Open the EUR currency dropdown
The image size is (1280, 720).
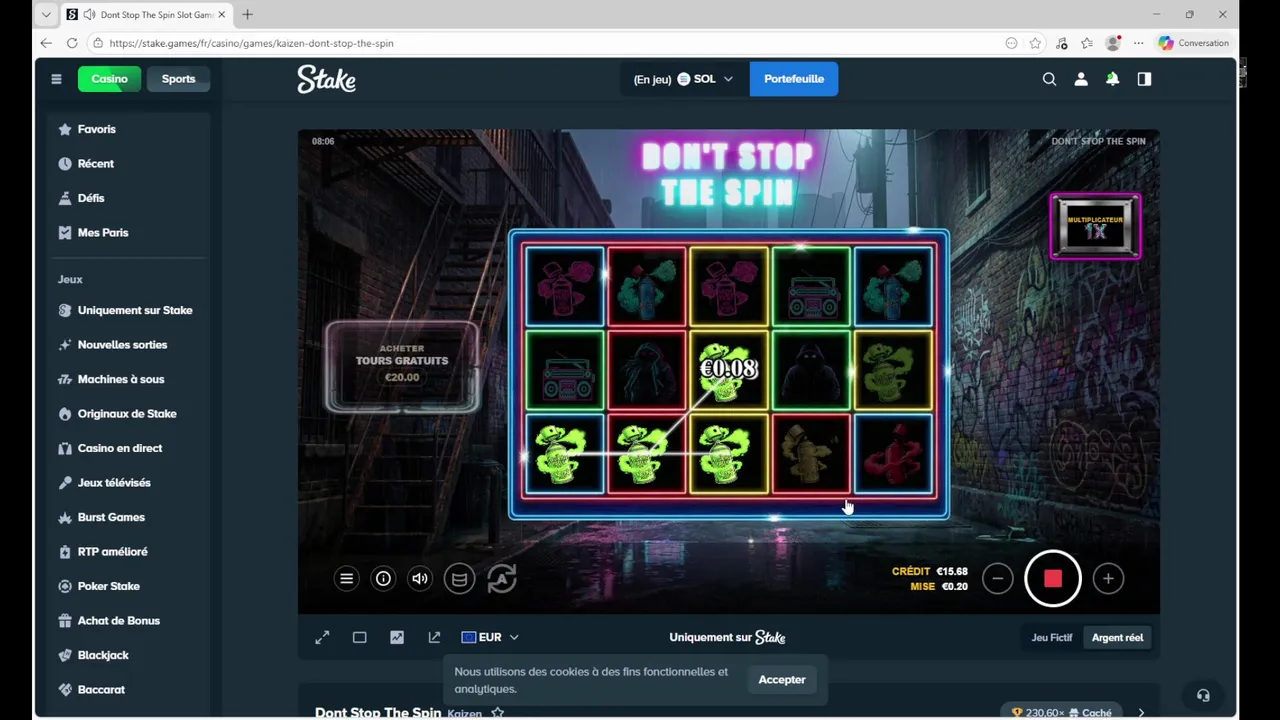coord(490,637)
